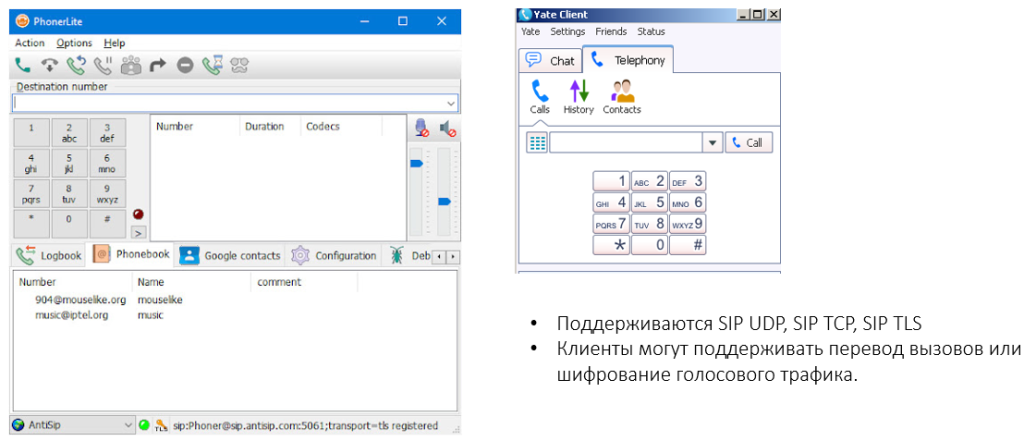Open History in Yate Client
Screen dimensions: 1024x441
coord(579,97)
